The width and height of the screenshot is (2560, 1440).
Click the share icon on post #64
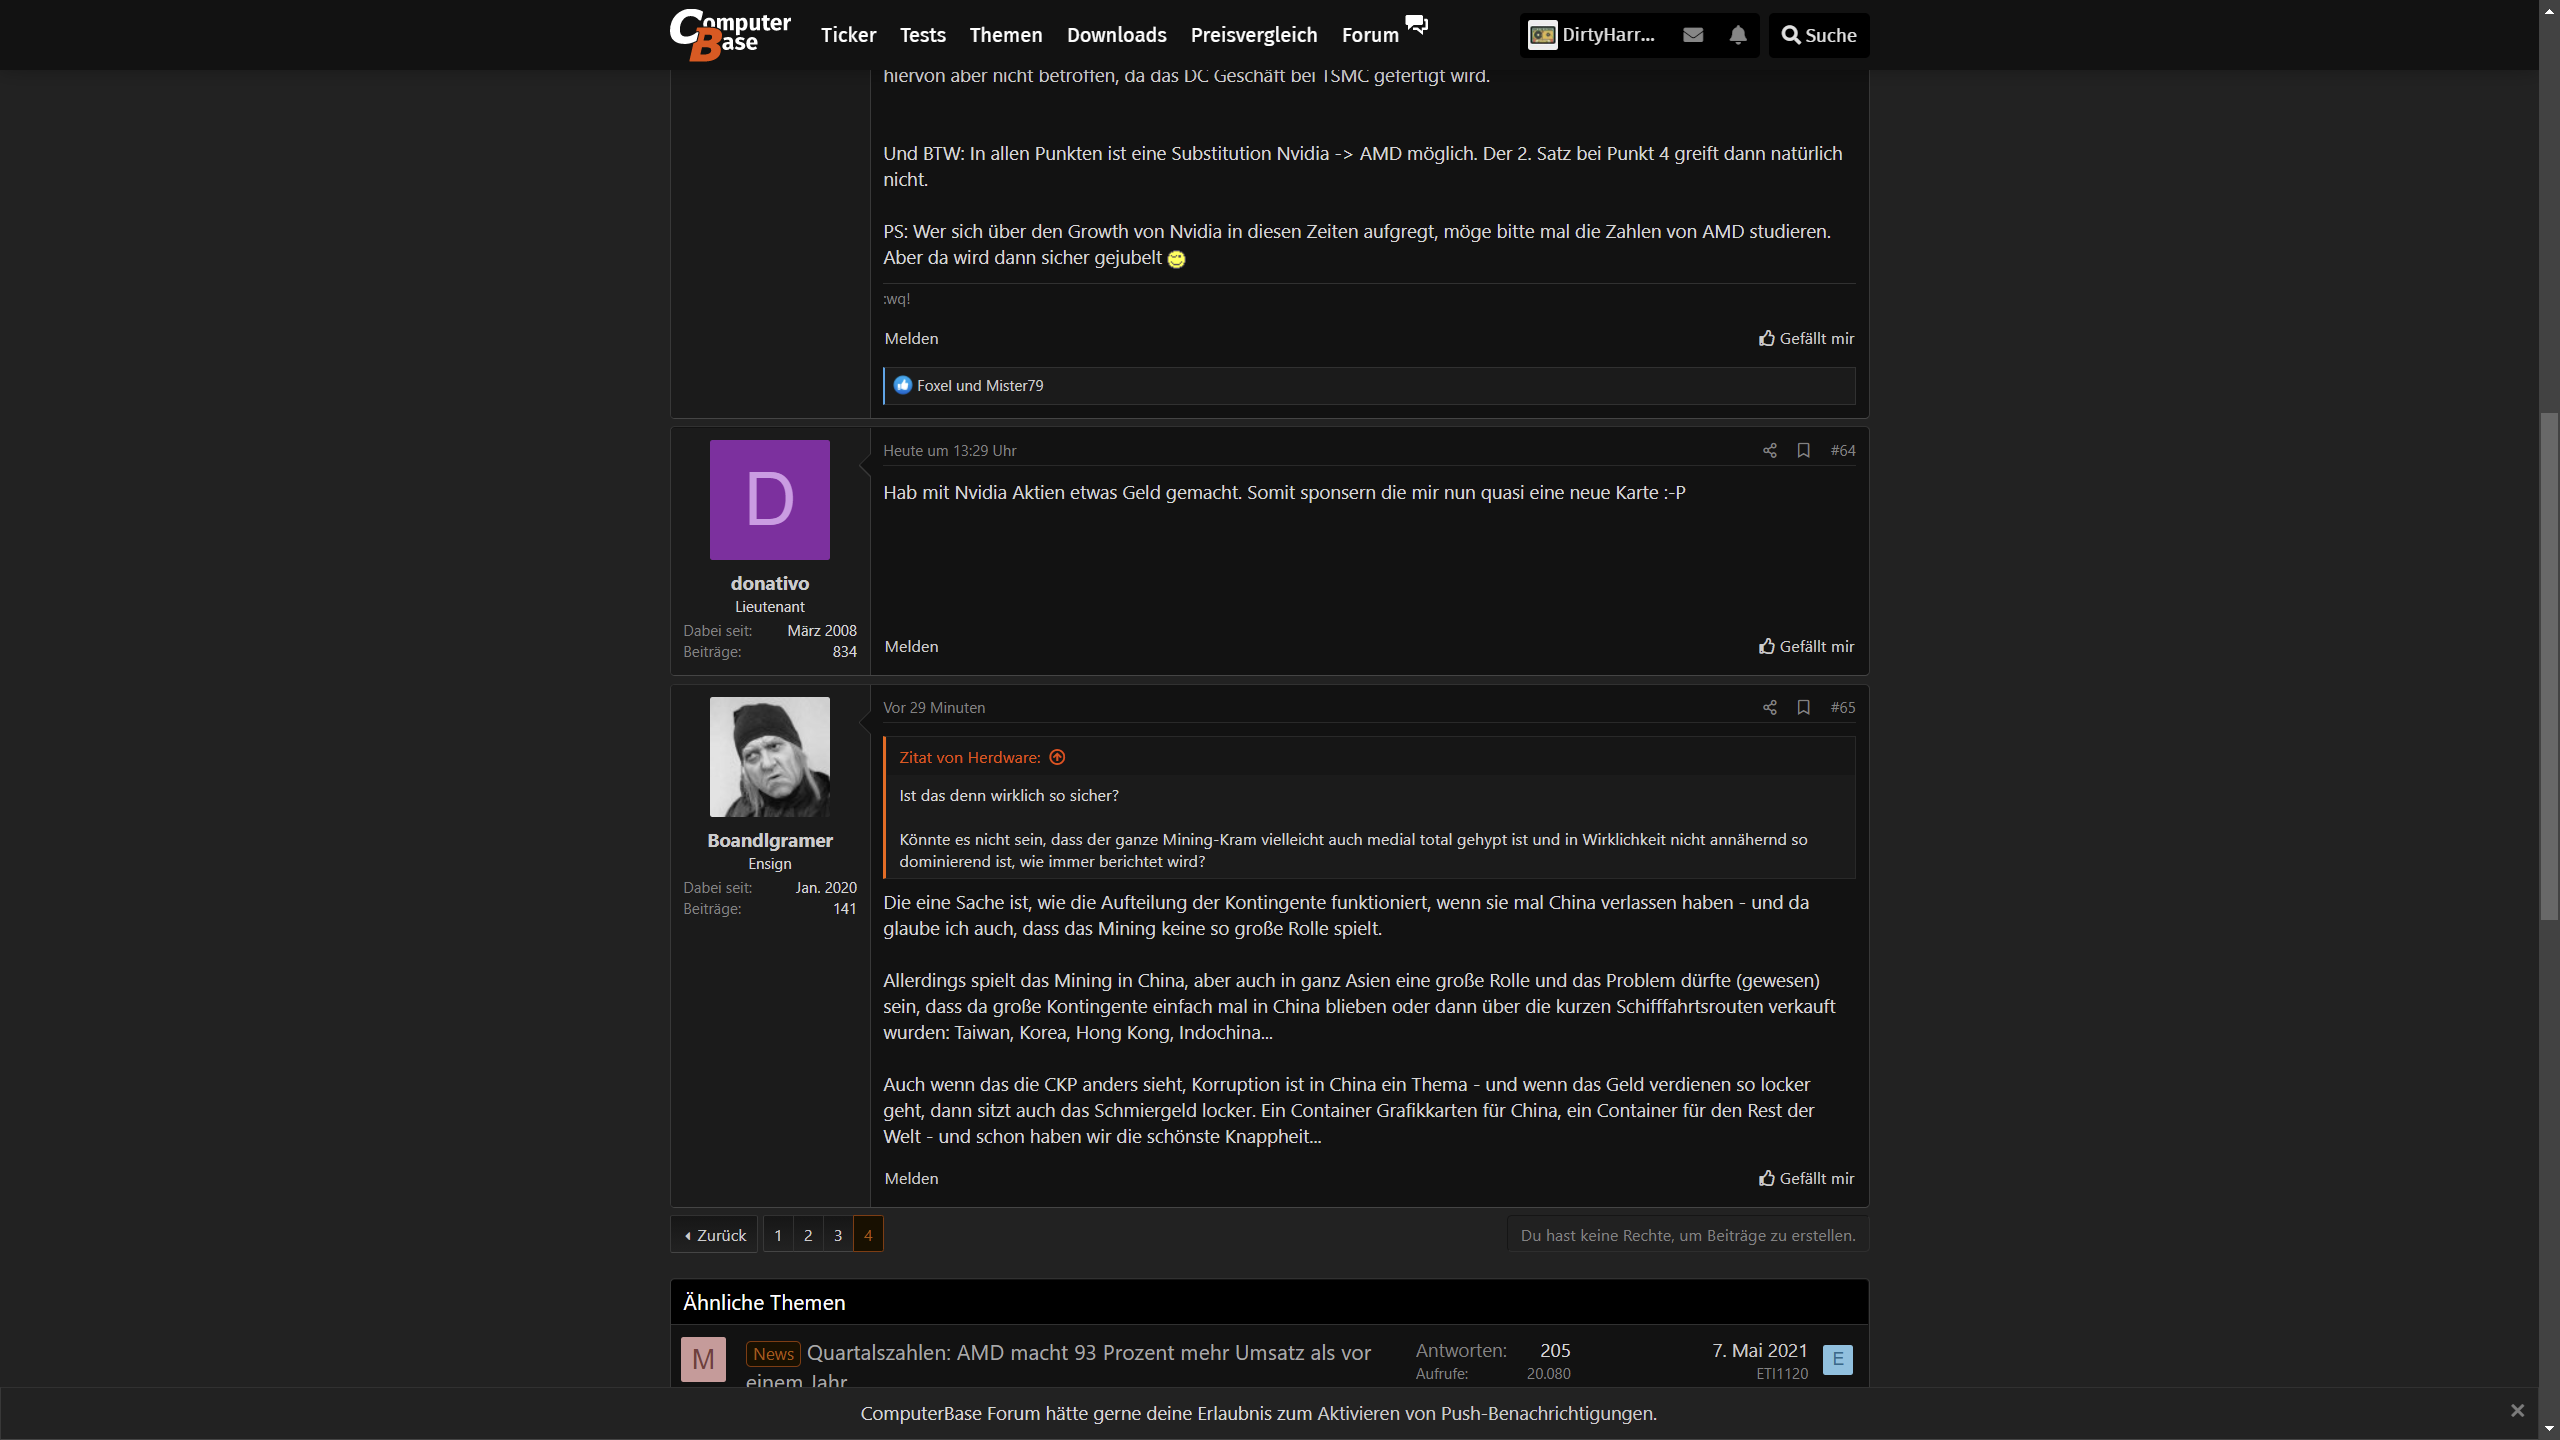(x=1769, y=451)
